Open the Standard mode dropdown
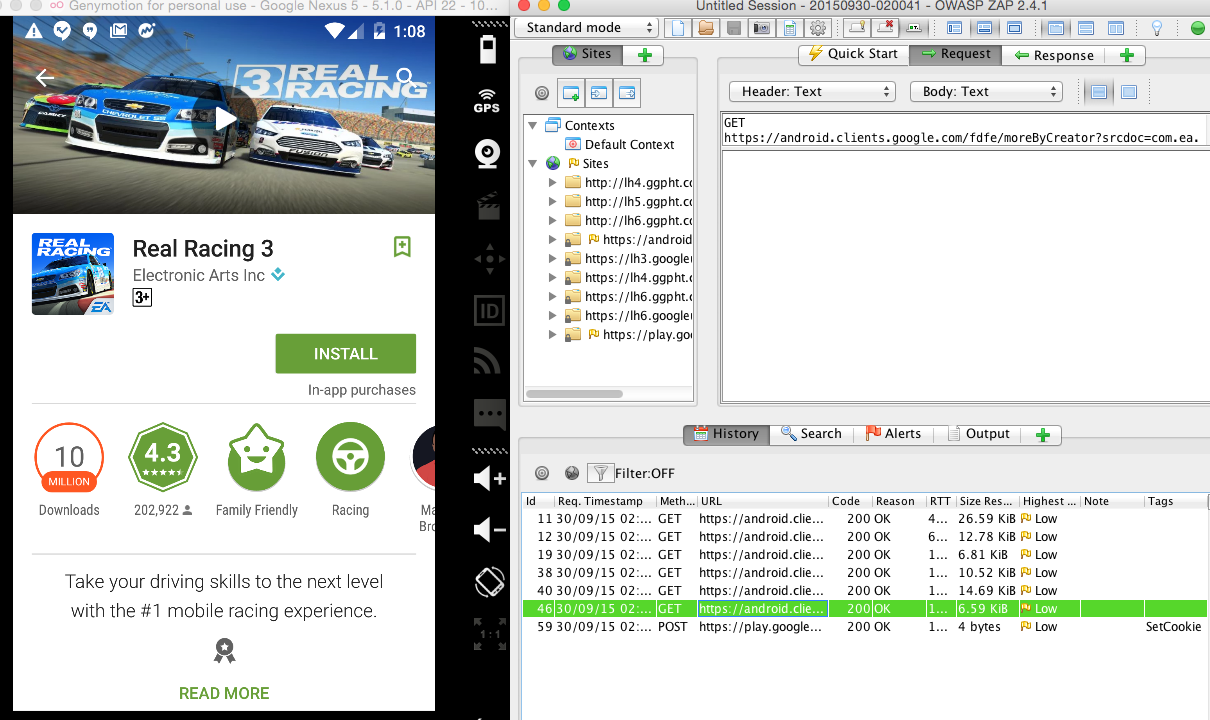This screenshot has width=1210, height=720. [587, 28]
